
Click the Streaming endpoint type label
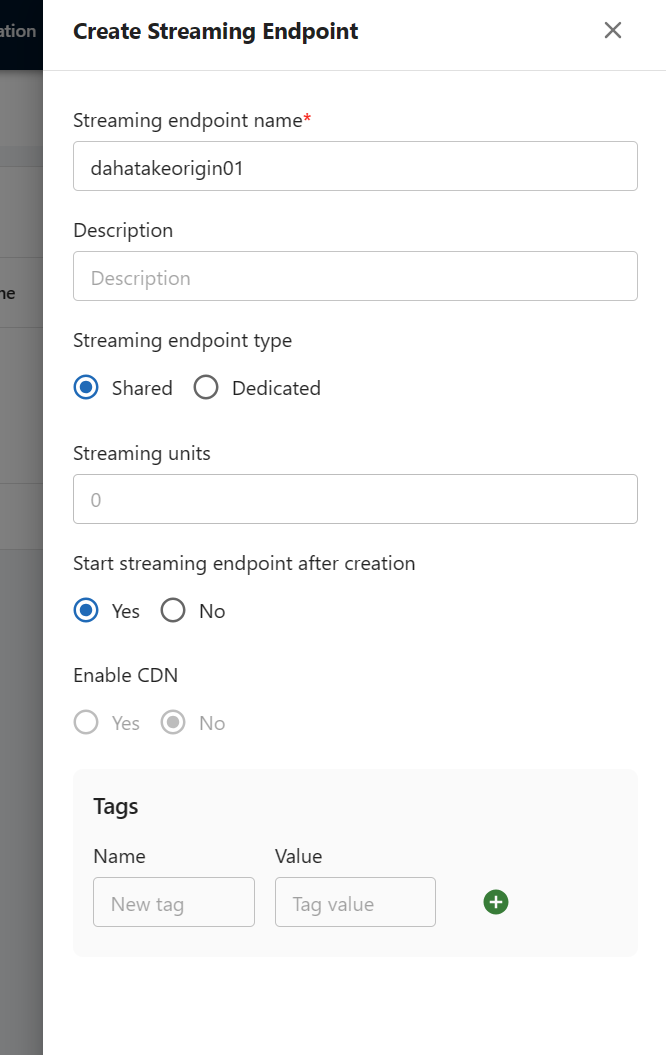click(x=183, y=340)
